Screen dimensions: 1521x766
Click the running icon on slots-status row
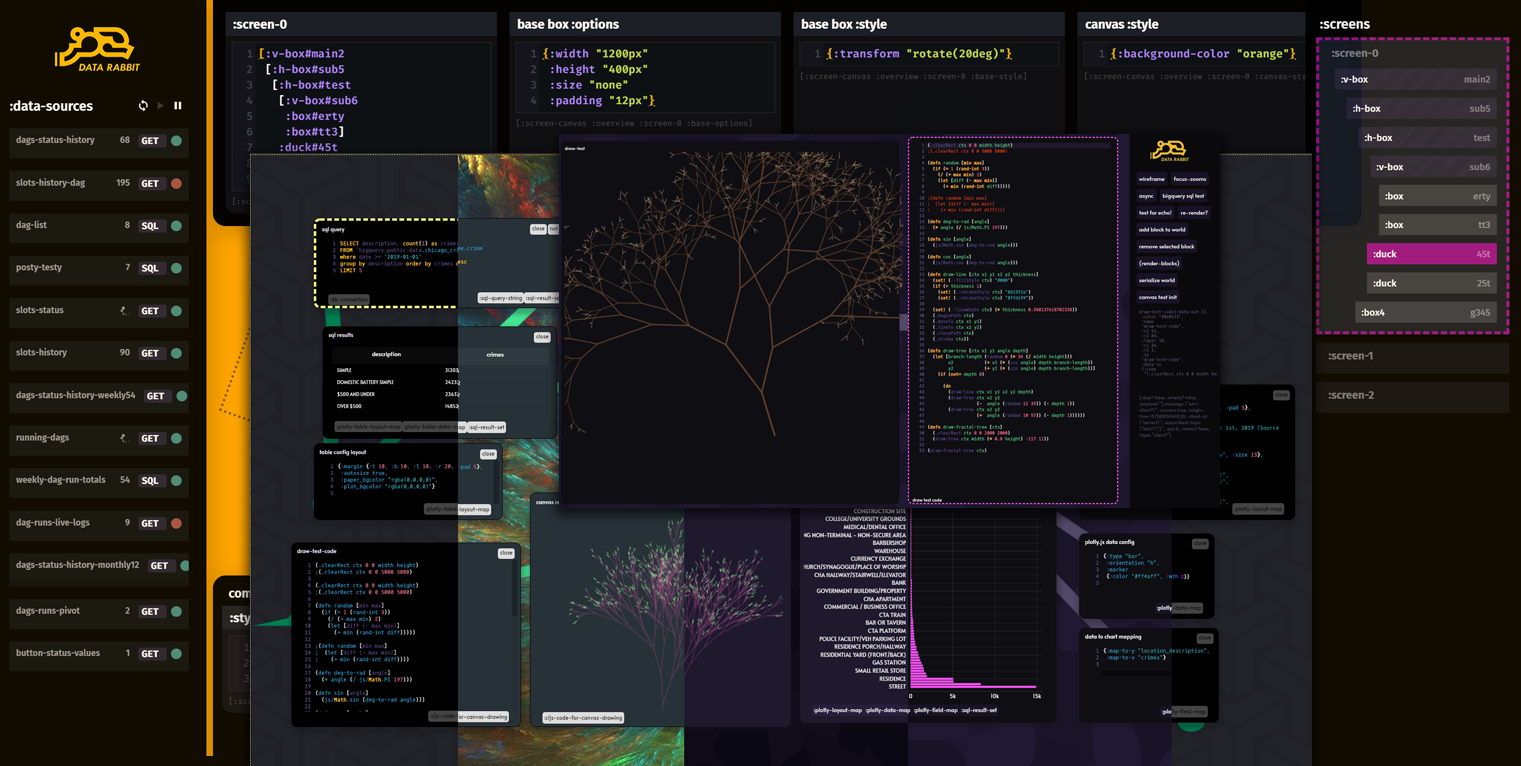coord(124,311)
